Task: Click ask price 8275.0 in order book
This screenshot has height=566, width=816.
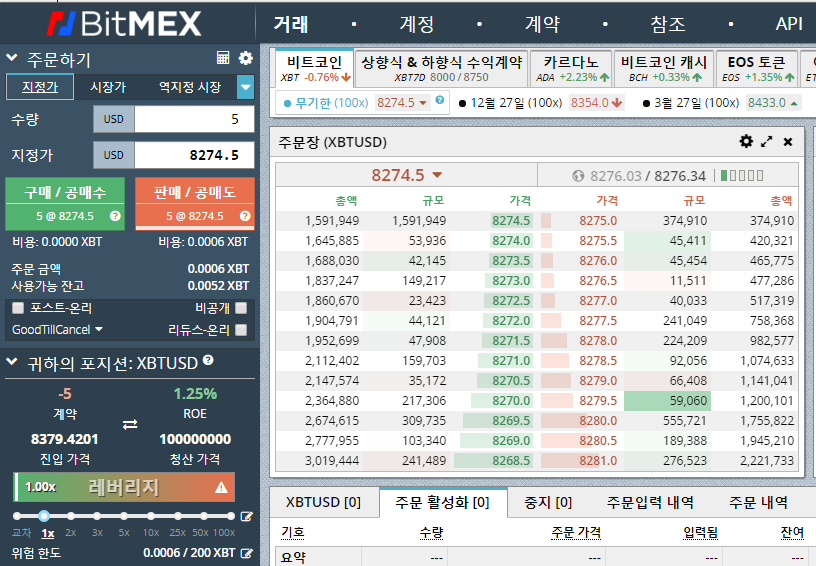Action: point(598,221)
